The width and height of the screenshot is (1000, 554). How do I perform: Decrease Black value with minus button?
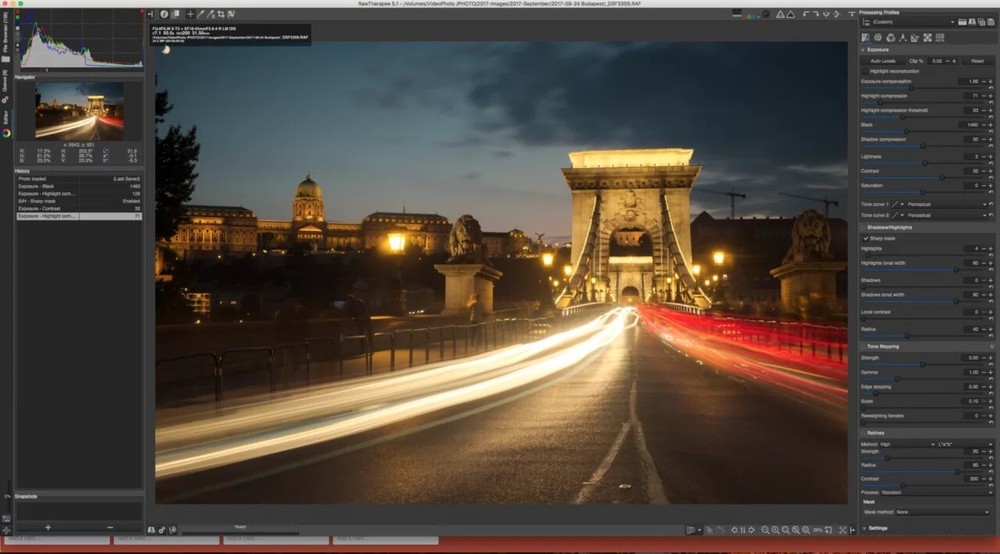[983, 125]
